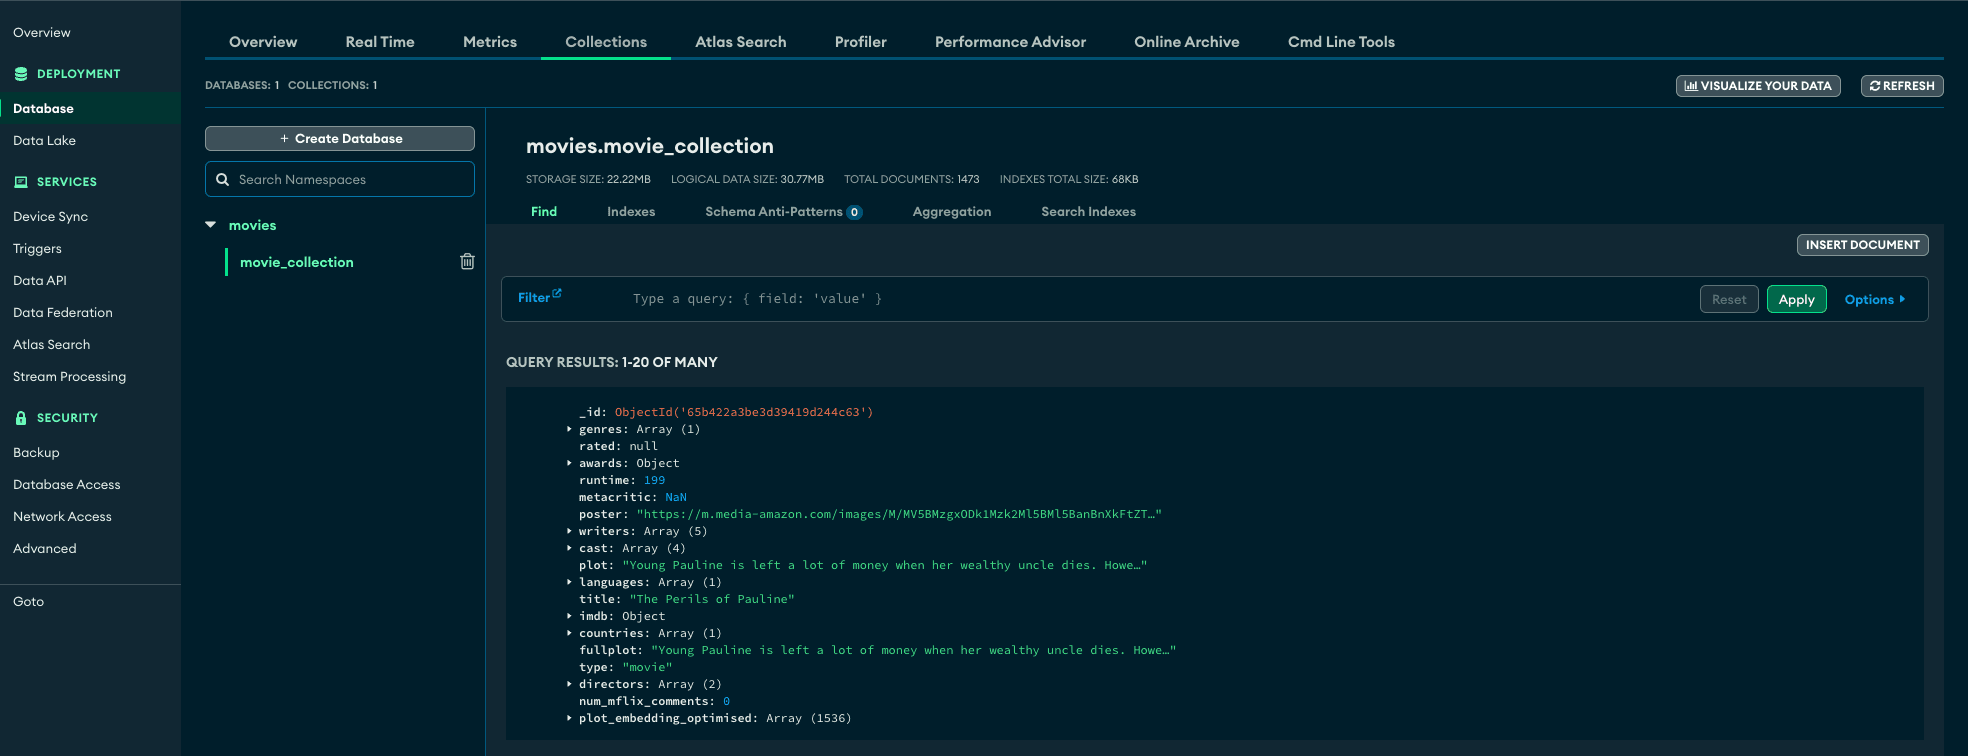Open Backup in the sidebar

point(36,453)
